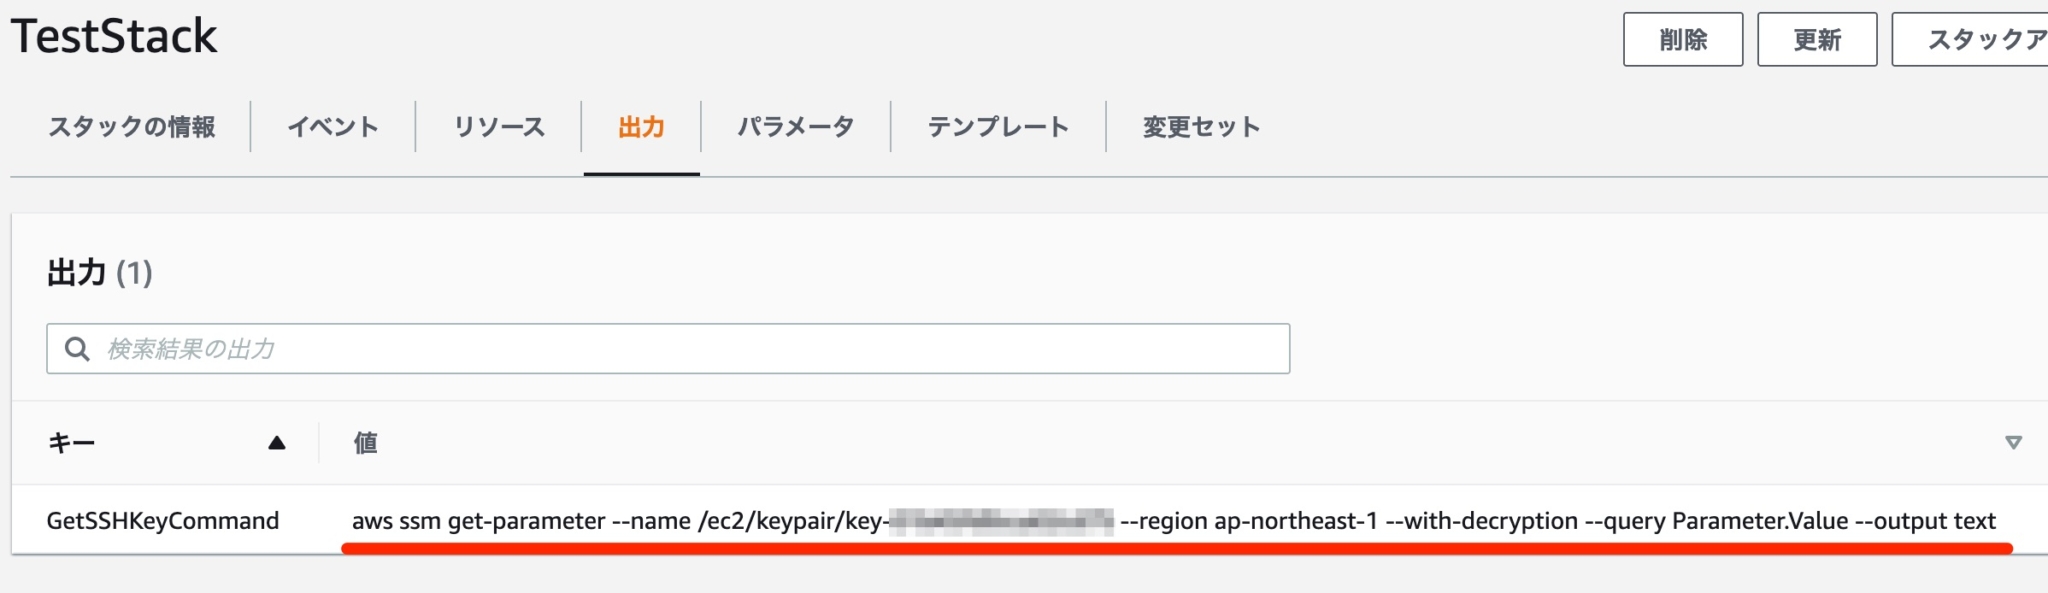The height and width of the screenshot is (593, 2048).
Task: Select the GetSSHKeyCommand output key
Action: click(x=163, y=520)
